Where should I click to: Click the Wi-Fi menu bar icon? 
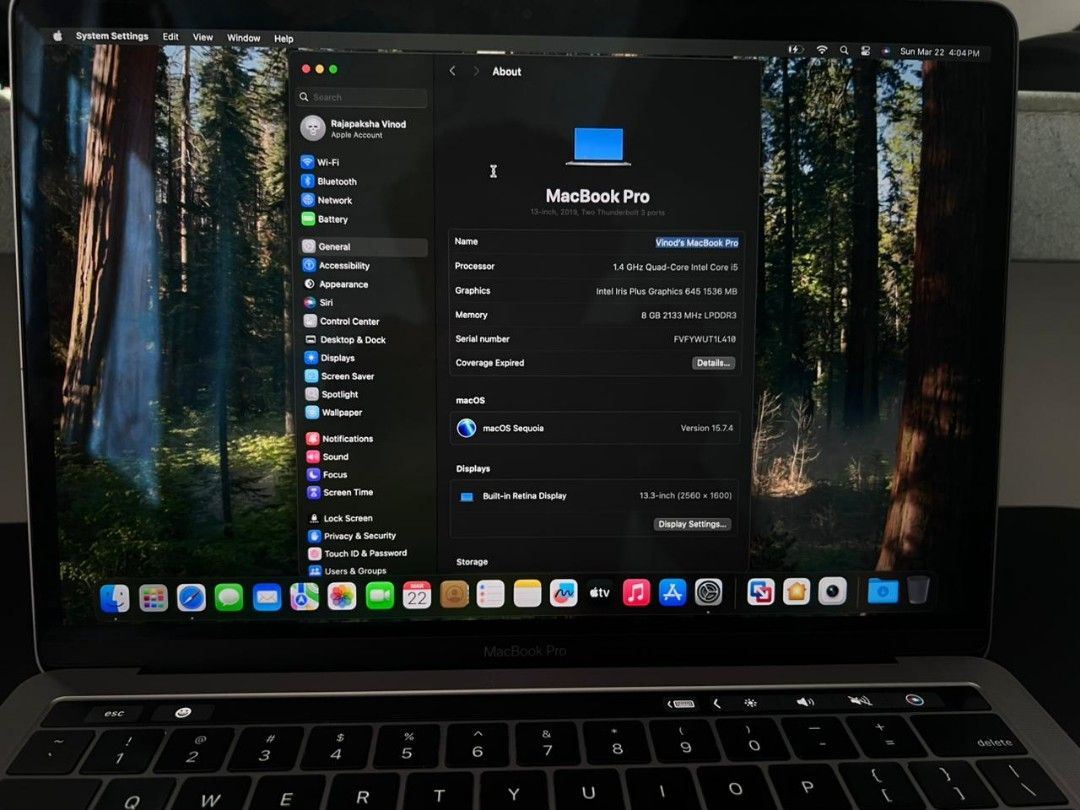pos(821,50)
